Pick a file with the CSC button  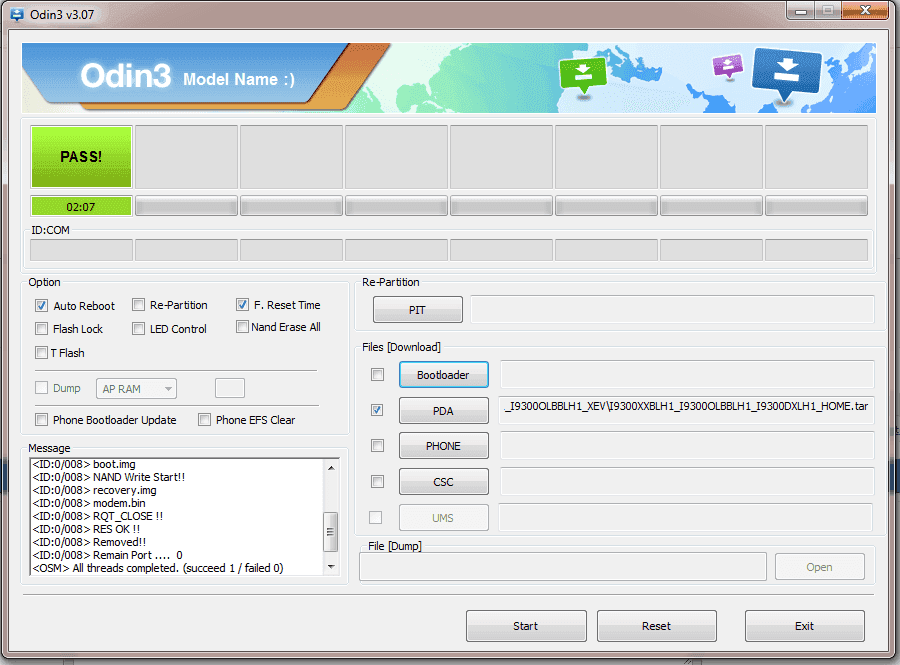tap(444, 482)
